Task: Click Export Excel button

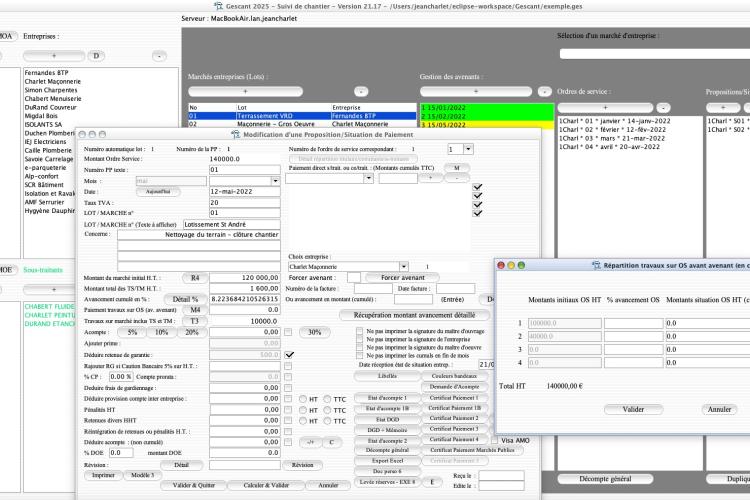Action: 387,461
